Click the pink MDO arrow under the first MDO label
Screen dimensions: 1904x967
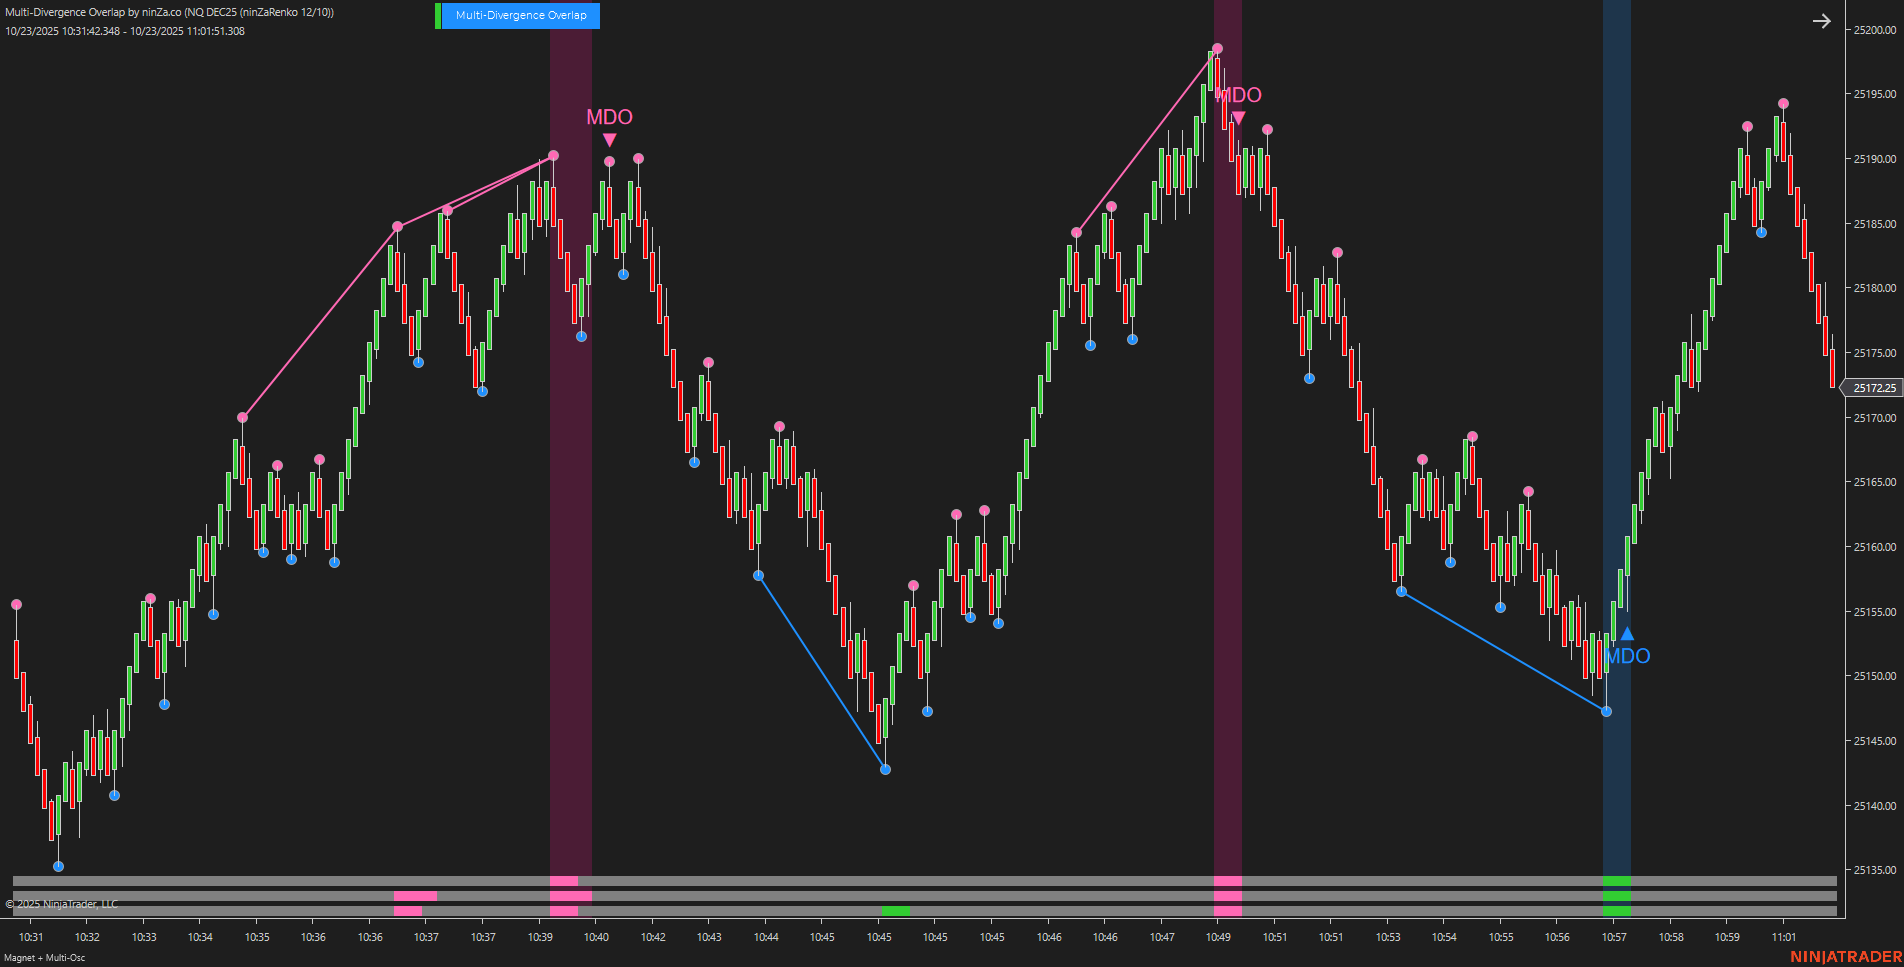point(609,139)
